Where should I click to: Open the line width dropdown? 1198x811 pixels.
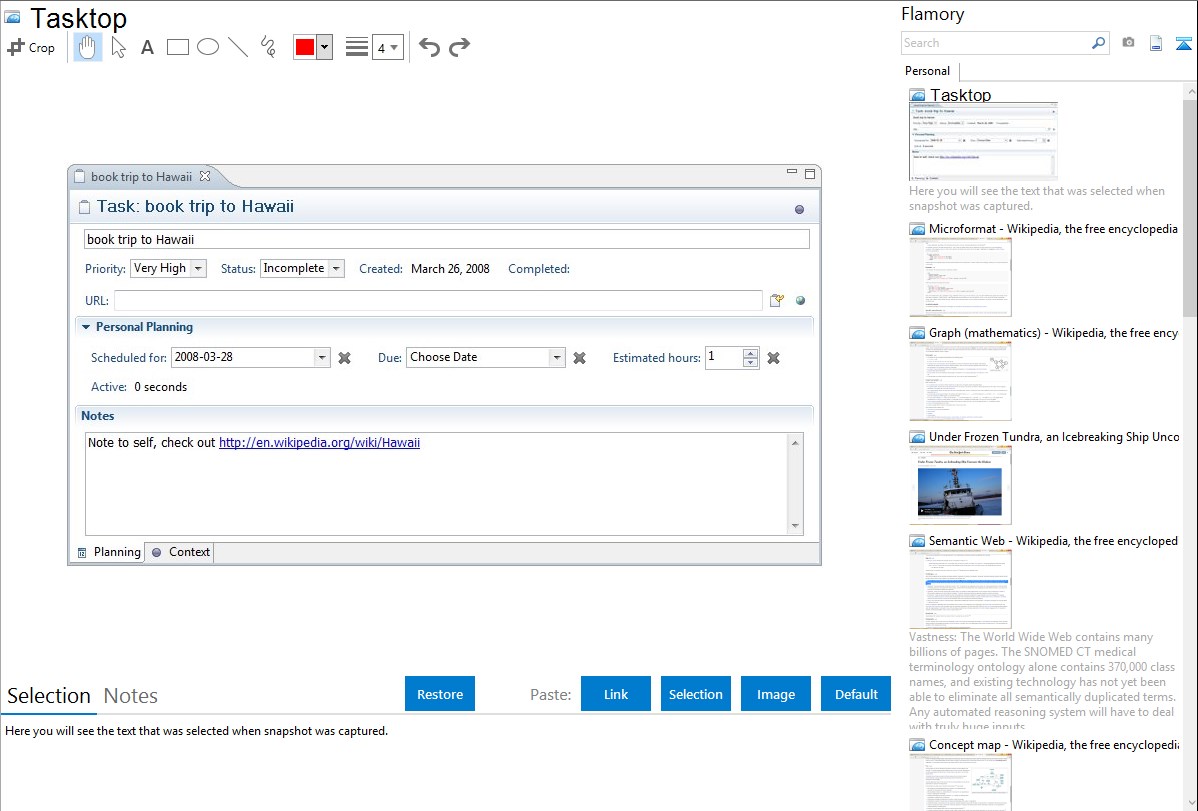(387, 47)
